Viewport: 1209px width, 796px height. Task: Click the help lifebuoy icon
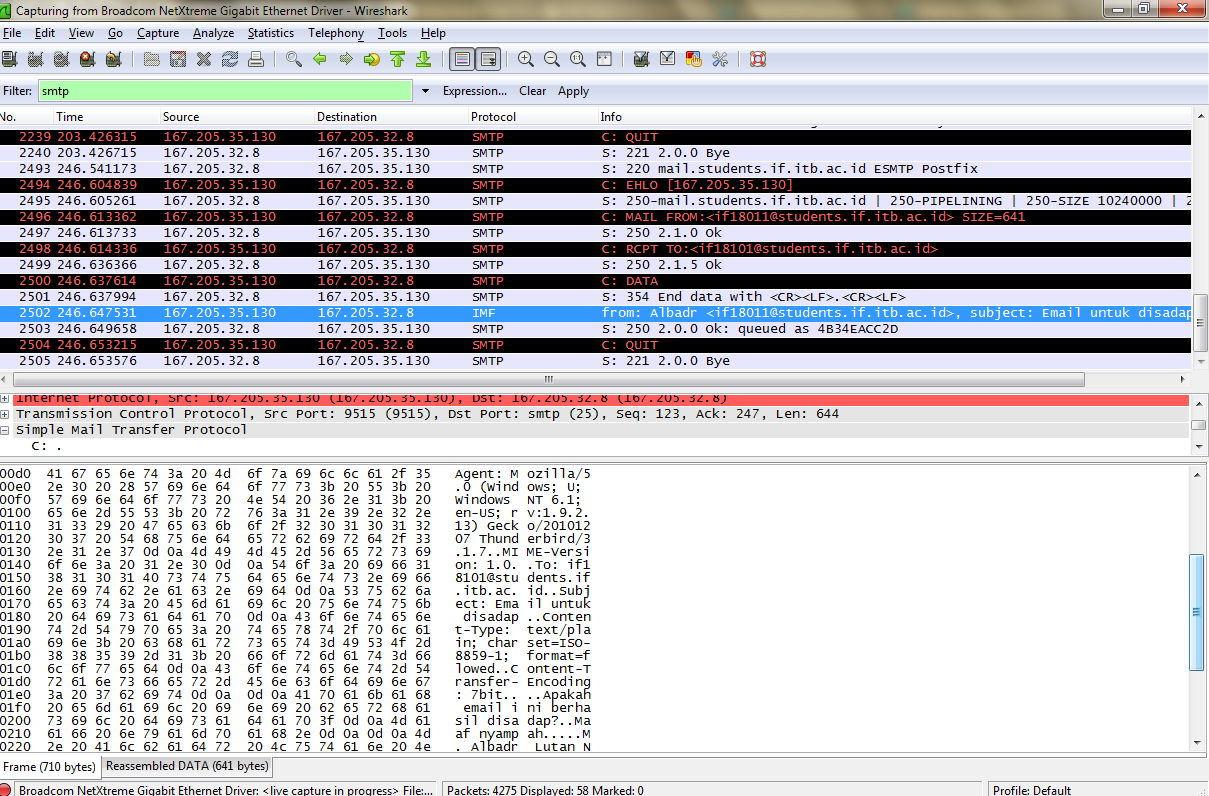tap(758, 59)
